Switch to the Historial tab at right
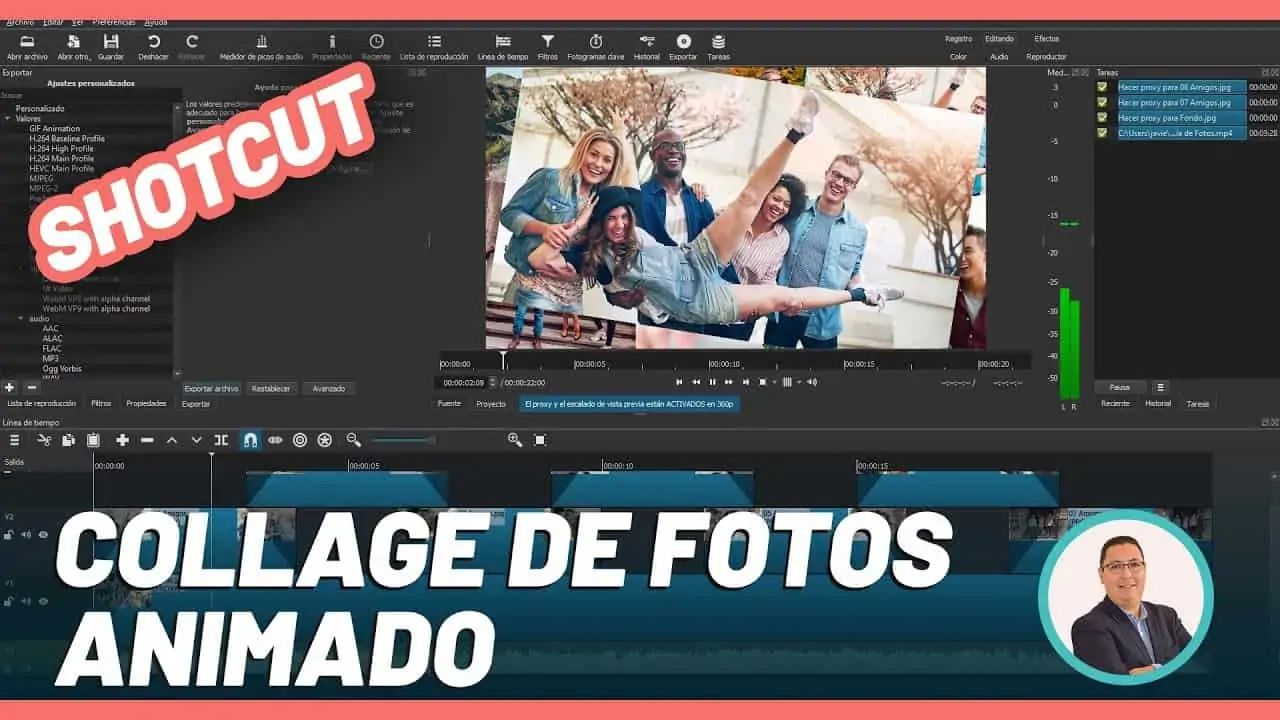This screenshot has height=720, width=1280. point(1158,404)
